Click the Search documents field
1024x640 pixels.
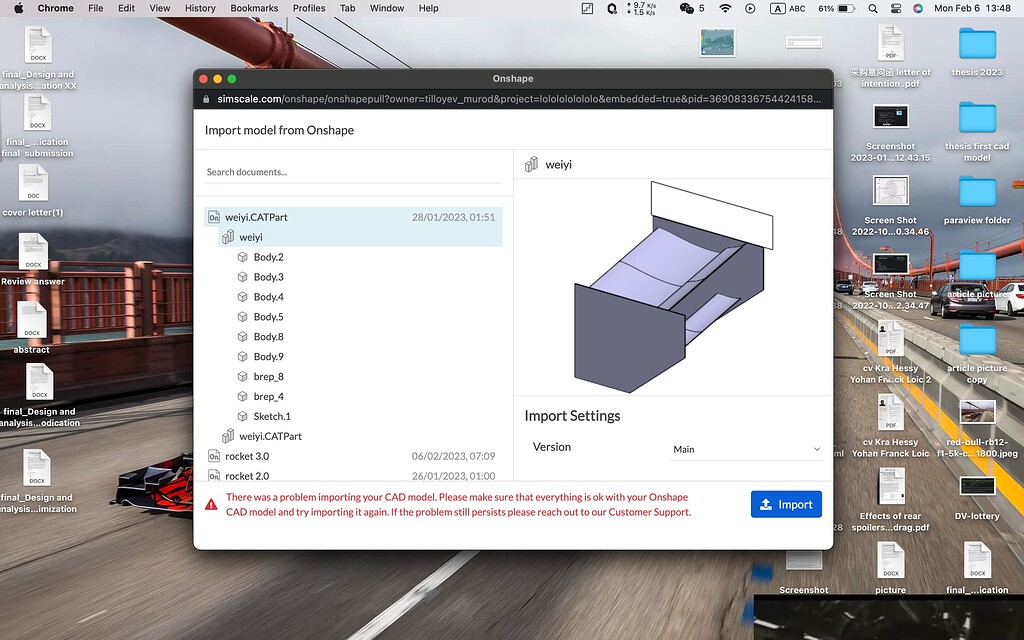point(300,171)
